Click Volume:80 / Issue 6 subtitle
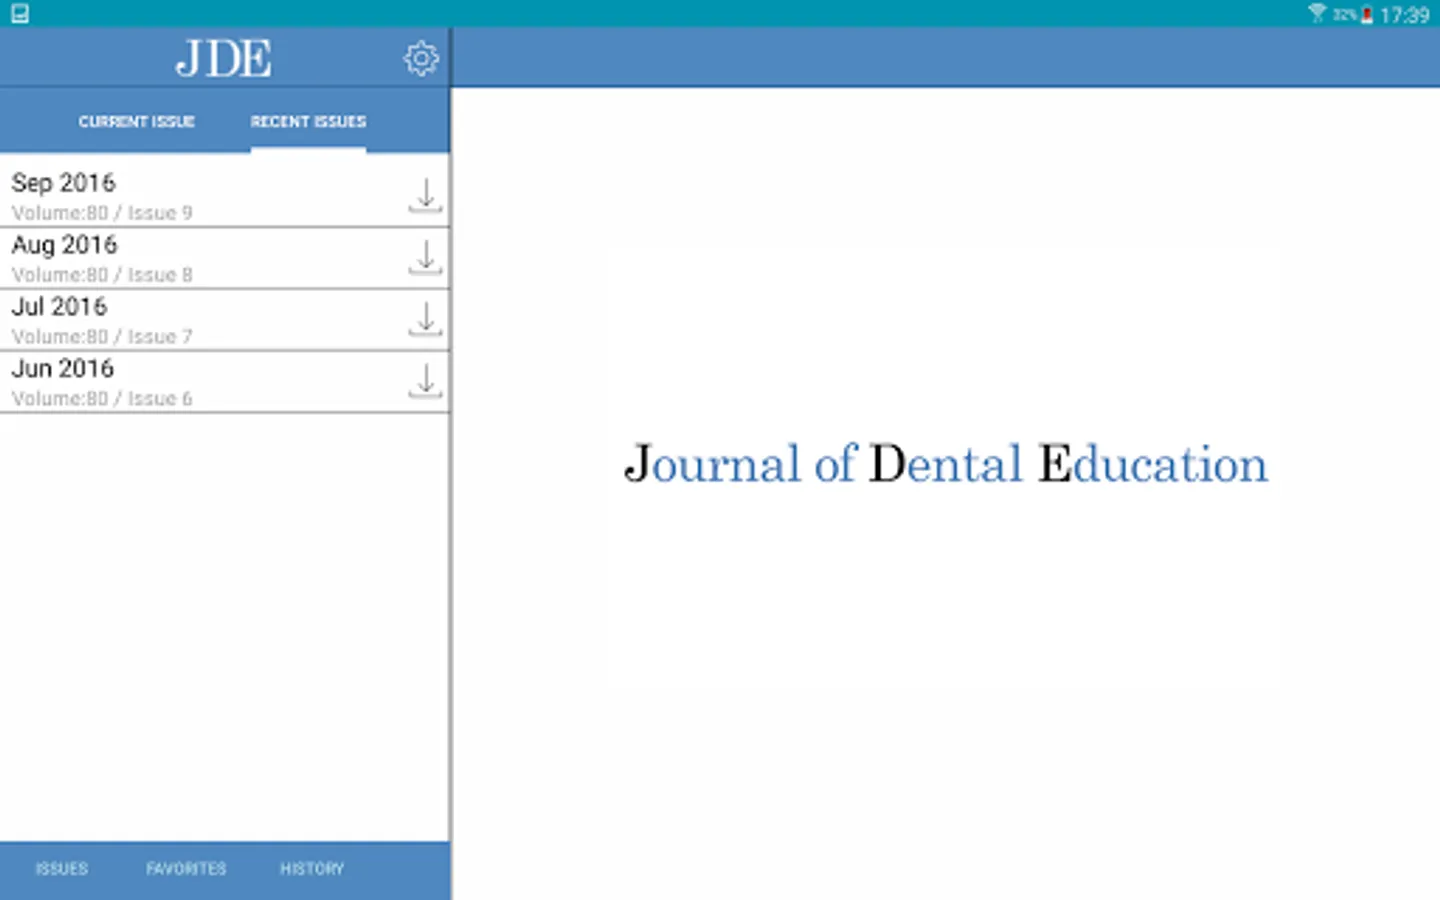The height and width of the screenshot is (900, 1440). (102, 399)
